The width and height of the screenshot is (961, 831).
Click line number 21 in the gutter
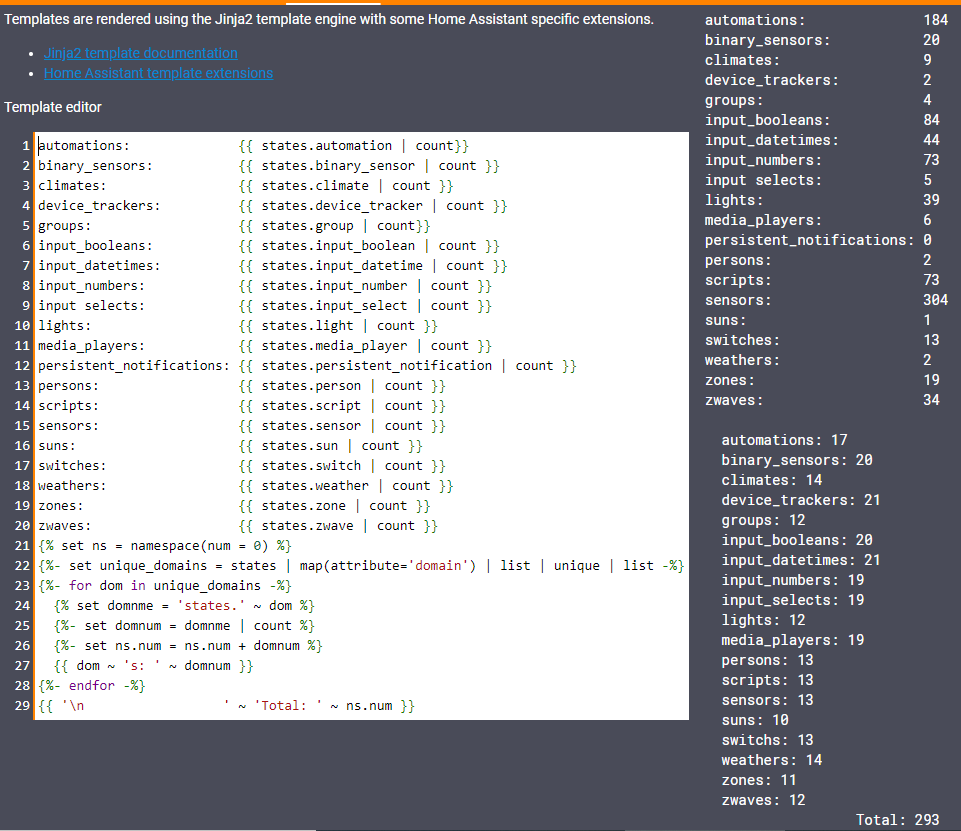22,545
